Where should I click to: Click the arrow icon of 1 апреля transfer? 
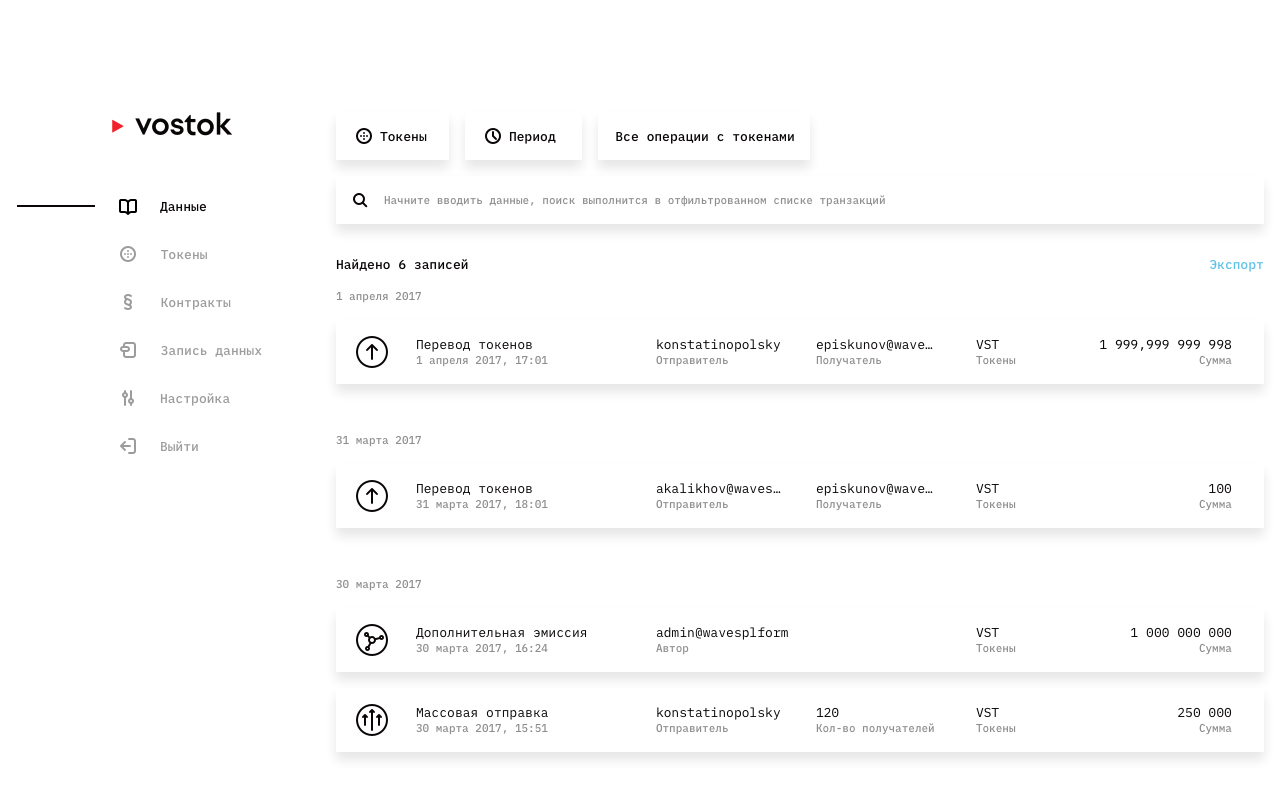[x=372, y=352]
